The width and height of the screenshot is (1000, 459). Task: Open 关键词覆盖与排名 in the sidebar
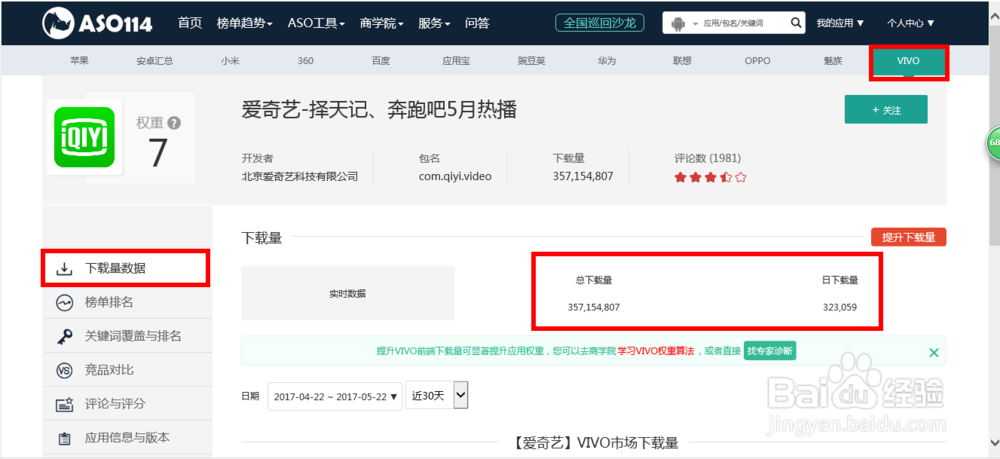click(x=126, y=336)
